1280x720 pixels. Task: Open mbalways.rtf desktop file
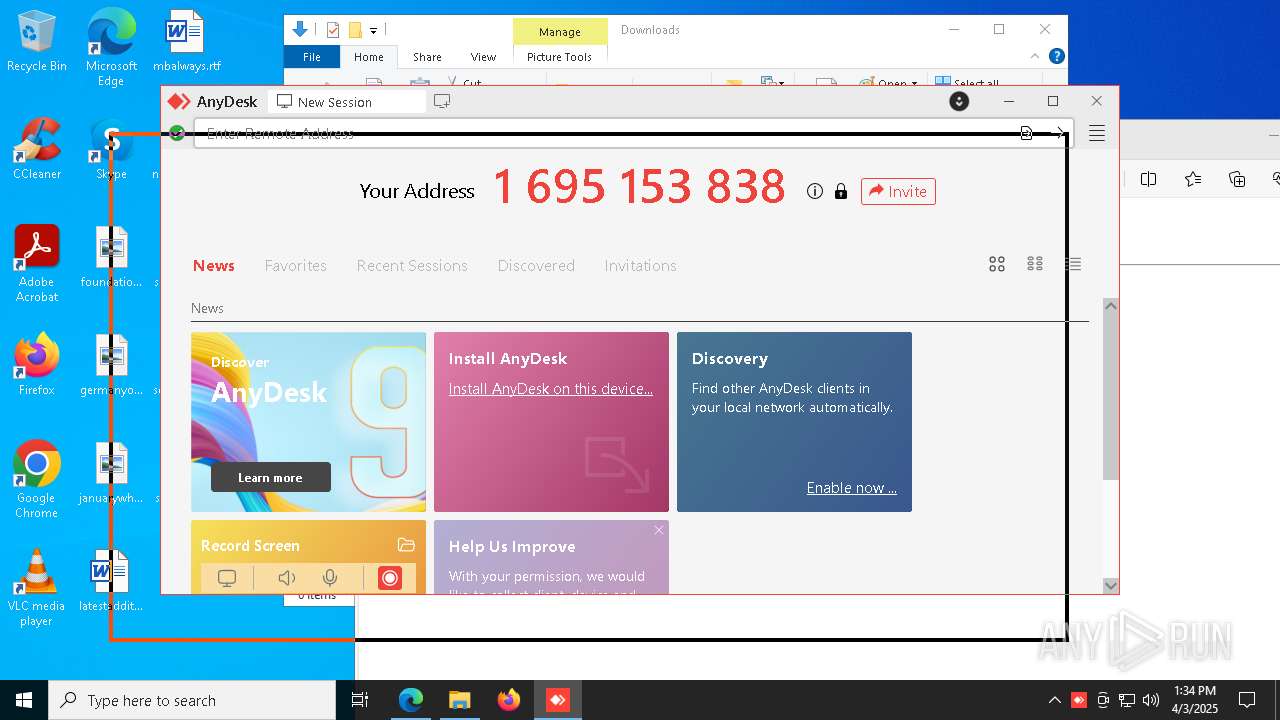pos(186,41)
